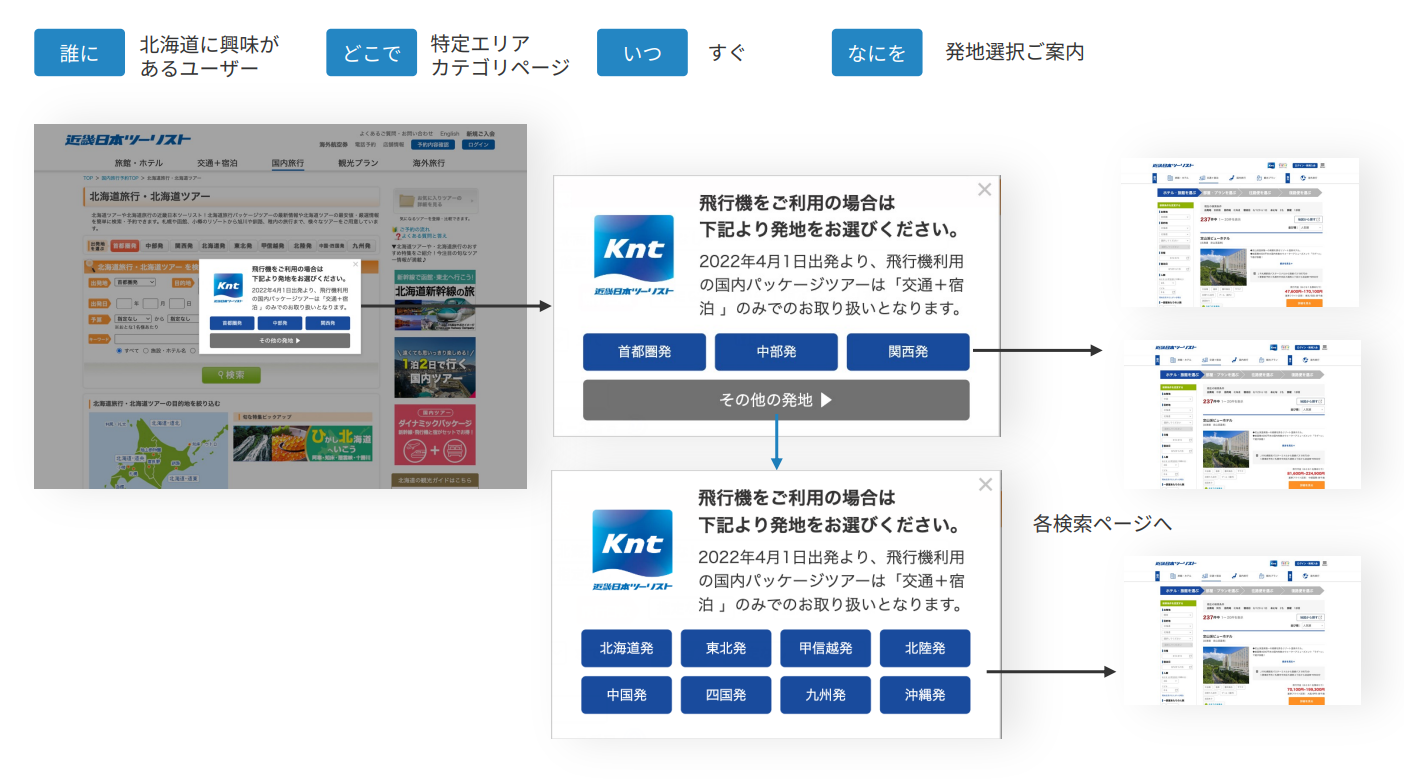Image resolution: width=1404 pixels, height=783 pixels.
Task: Click 関西発 in the enlarged popup
Action: (x=908, y=352)
